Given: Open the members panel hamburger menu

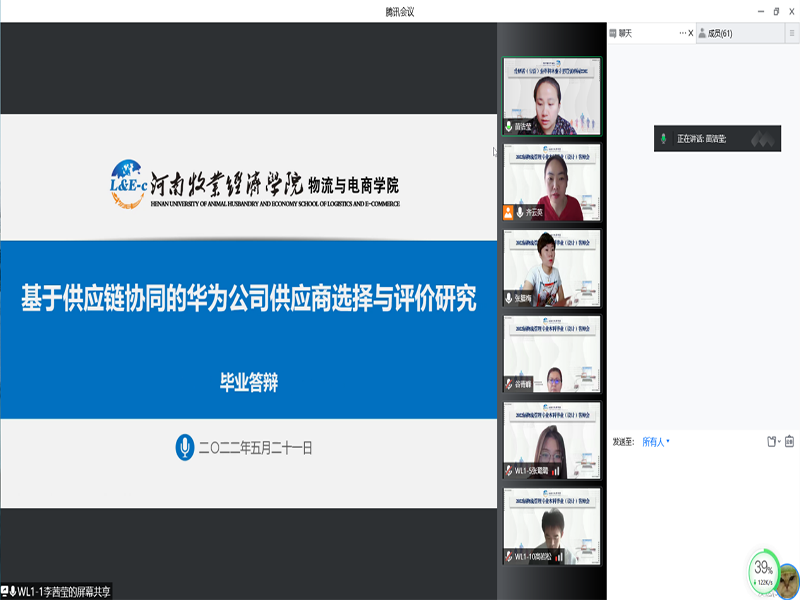Looking at the screenshot, I should click(x=790, y=33).
